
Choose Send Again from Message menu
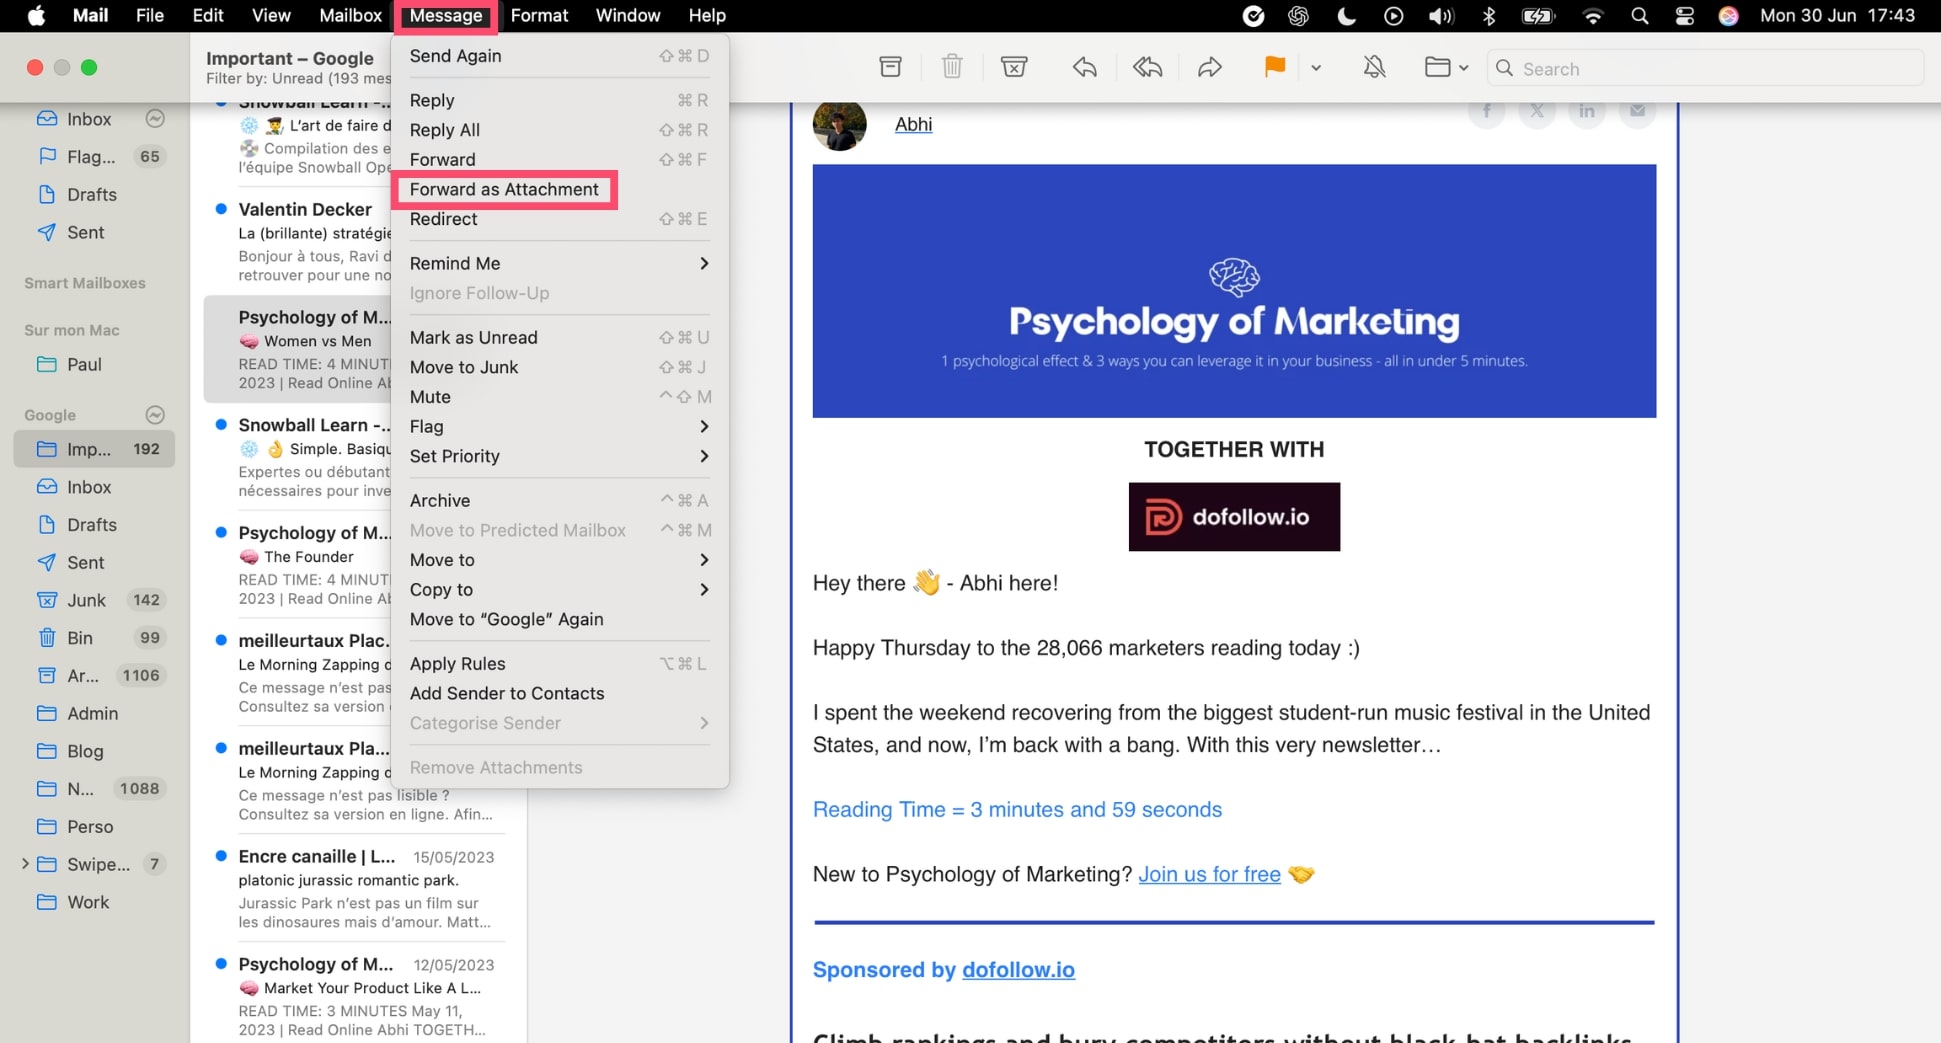coord(559,56)
